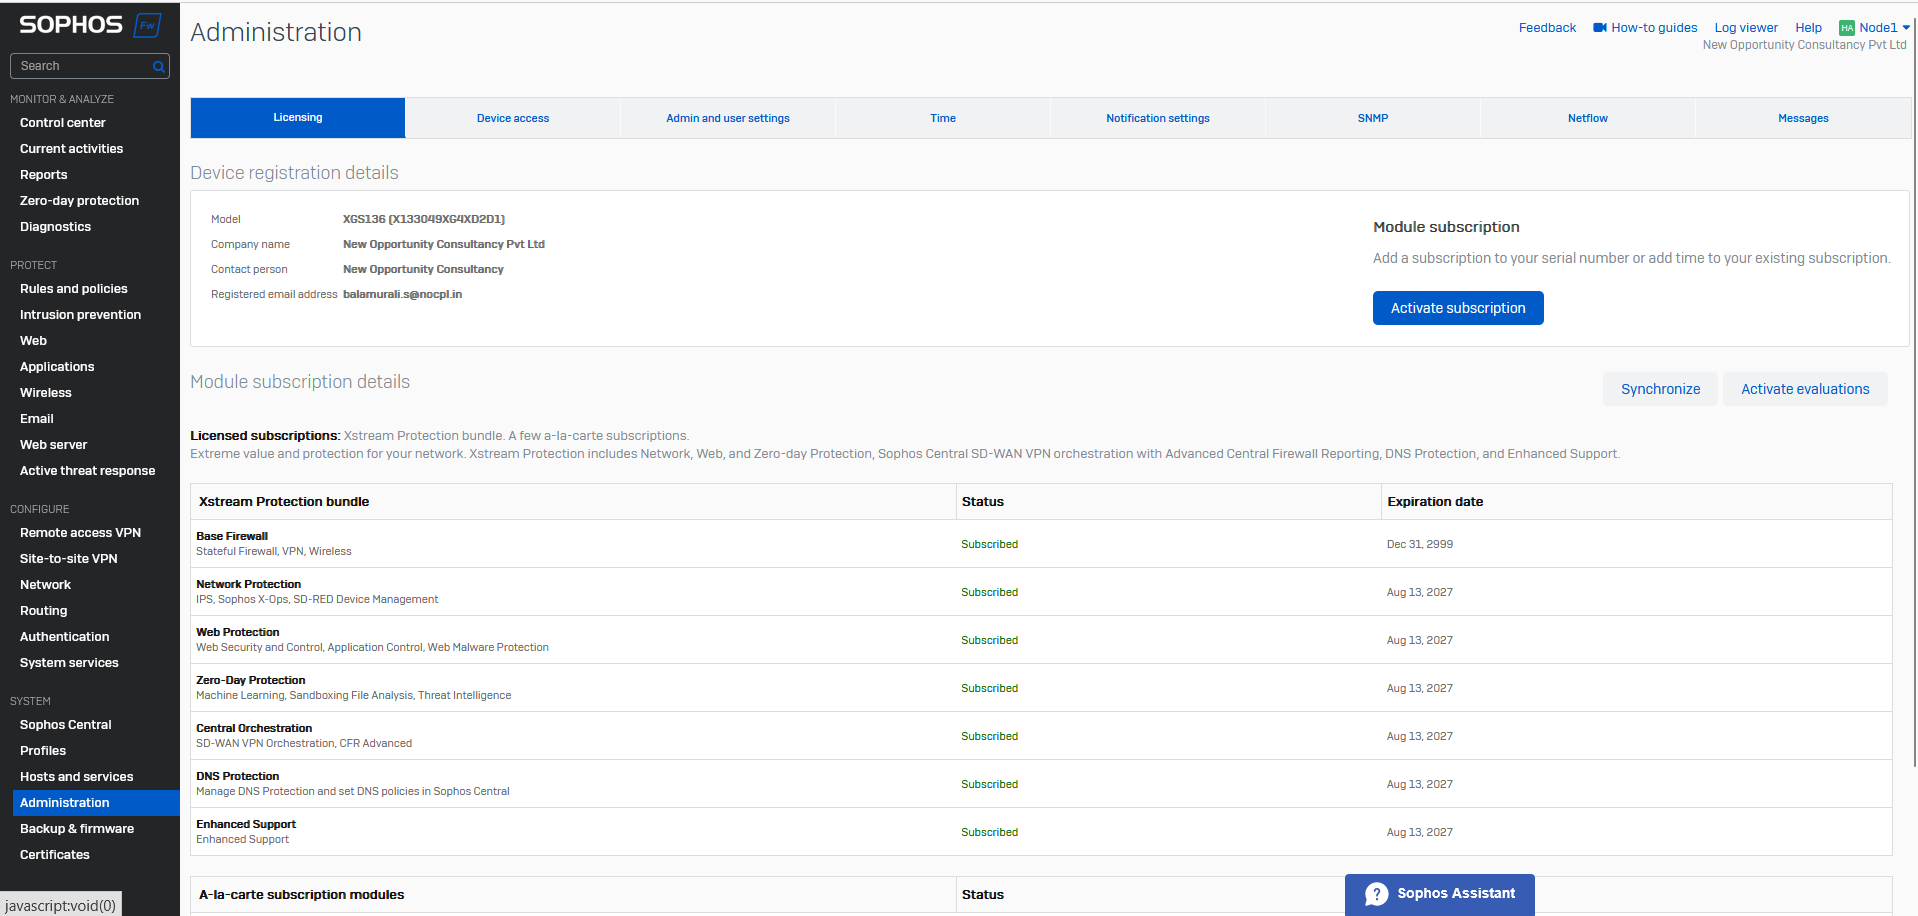
Task: Click the Sophos logo in sidebar
Action: 71,25
